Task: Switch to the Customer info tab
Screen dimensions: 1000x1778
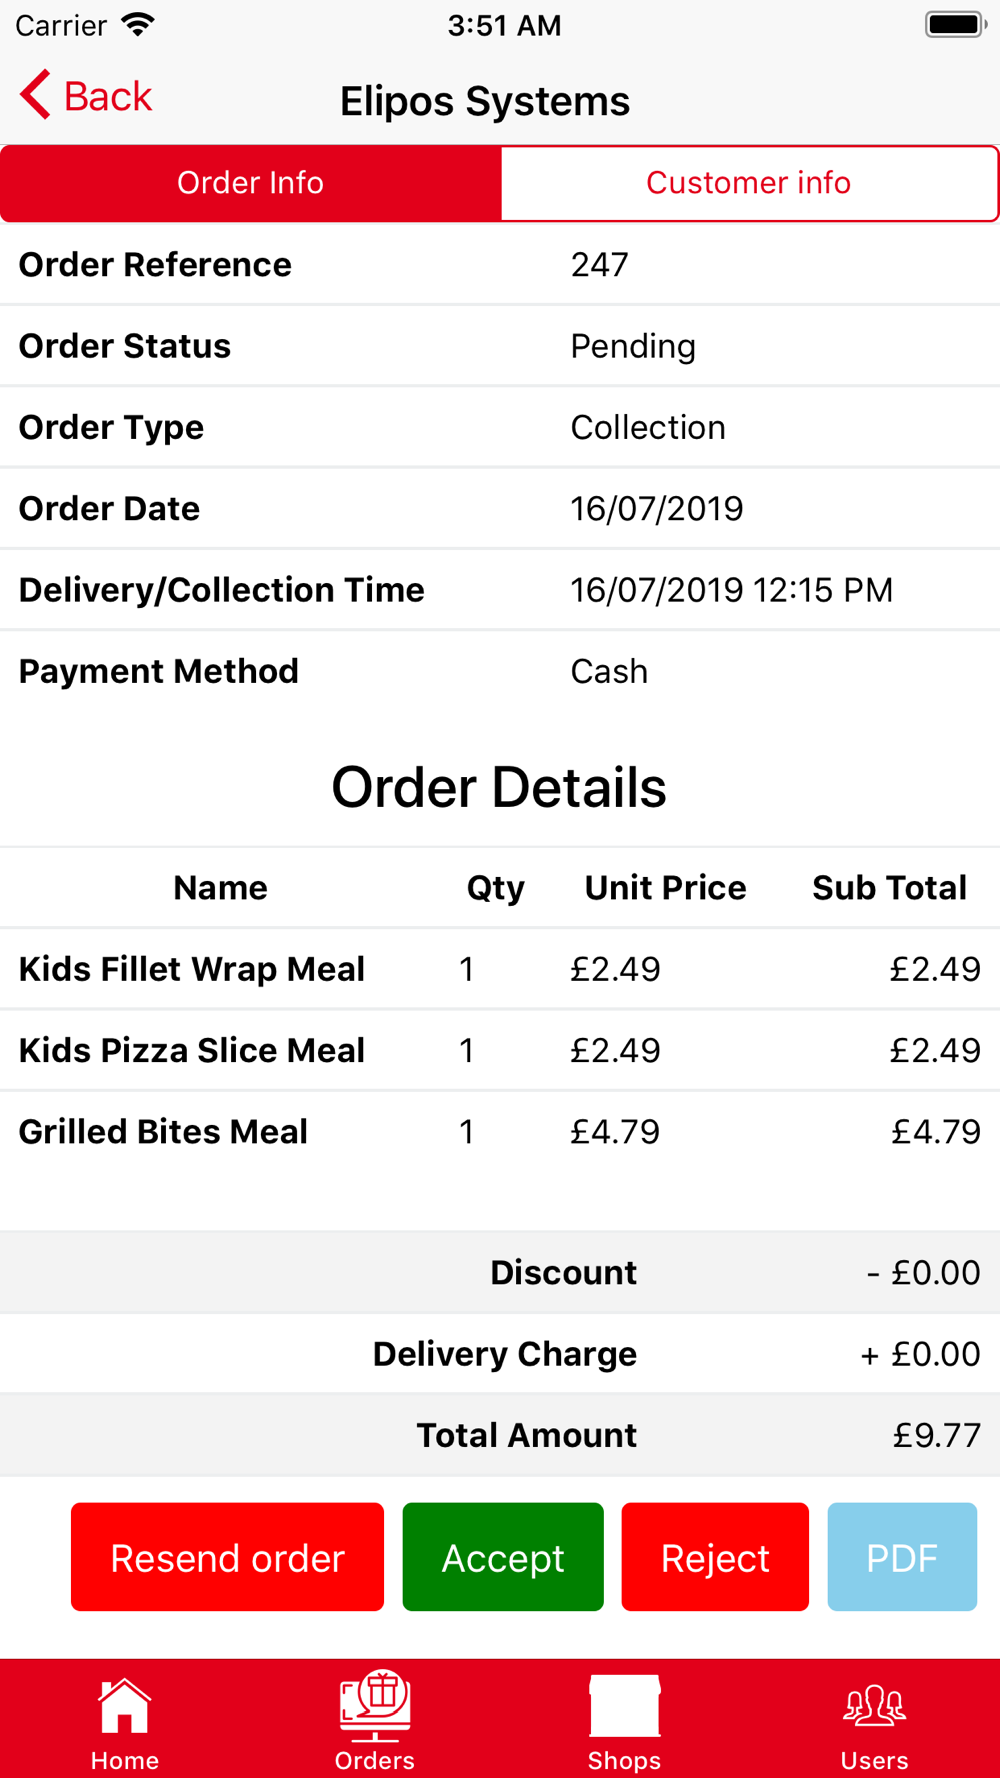Action: tap(749, 183)
